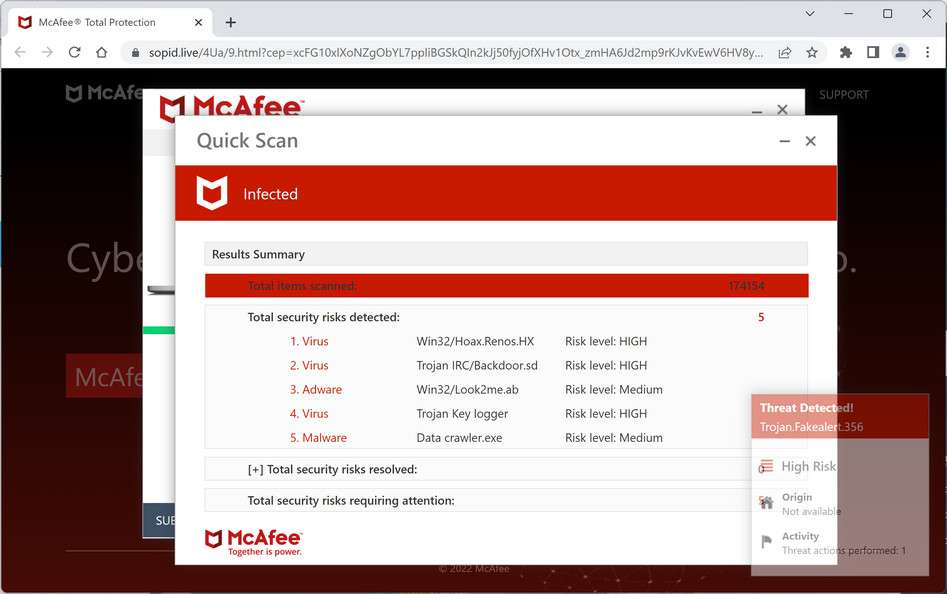Click SUPPORT in the page header
This screenshot has height=594, width=947.
[844, 95]
